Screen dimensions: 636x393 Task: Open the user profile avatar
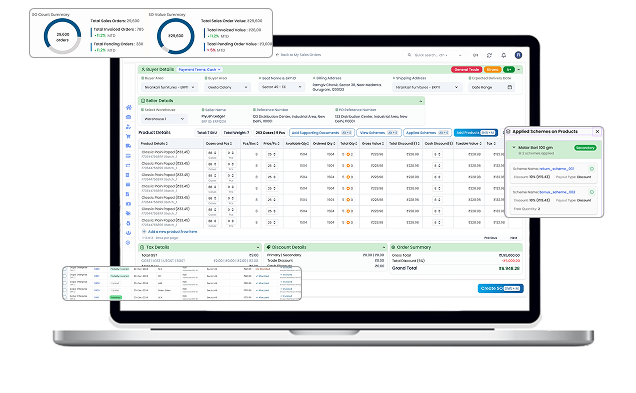click(518, 55)
